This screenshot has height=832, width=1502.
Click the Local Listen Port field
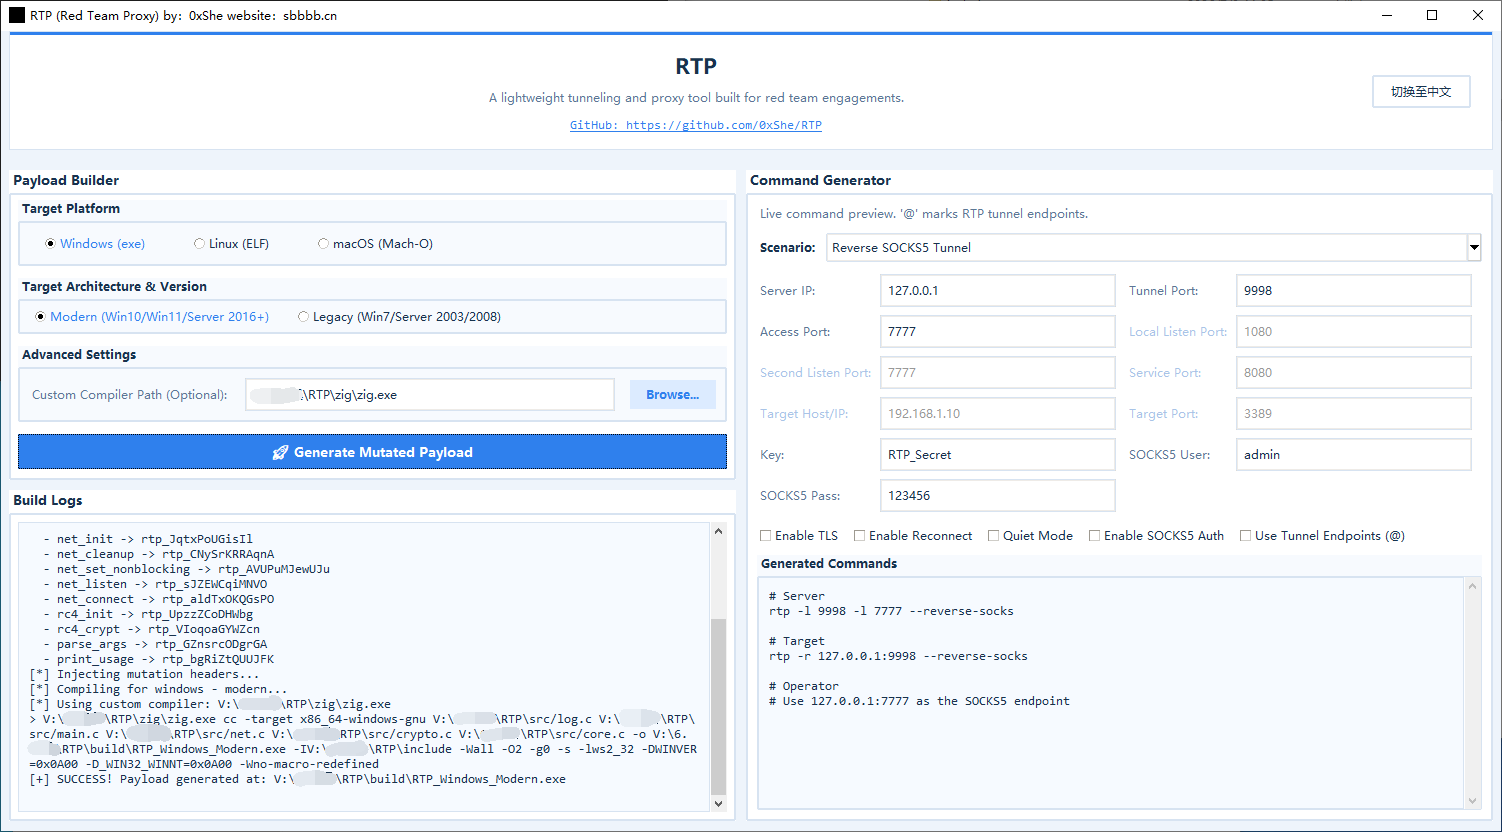click(x=1353, y=332)
